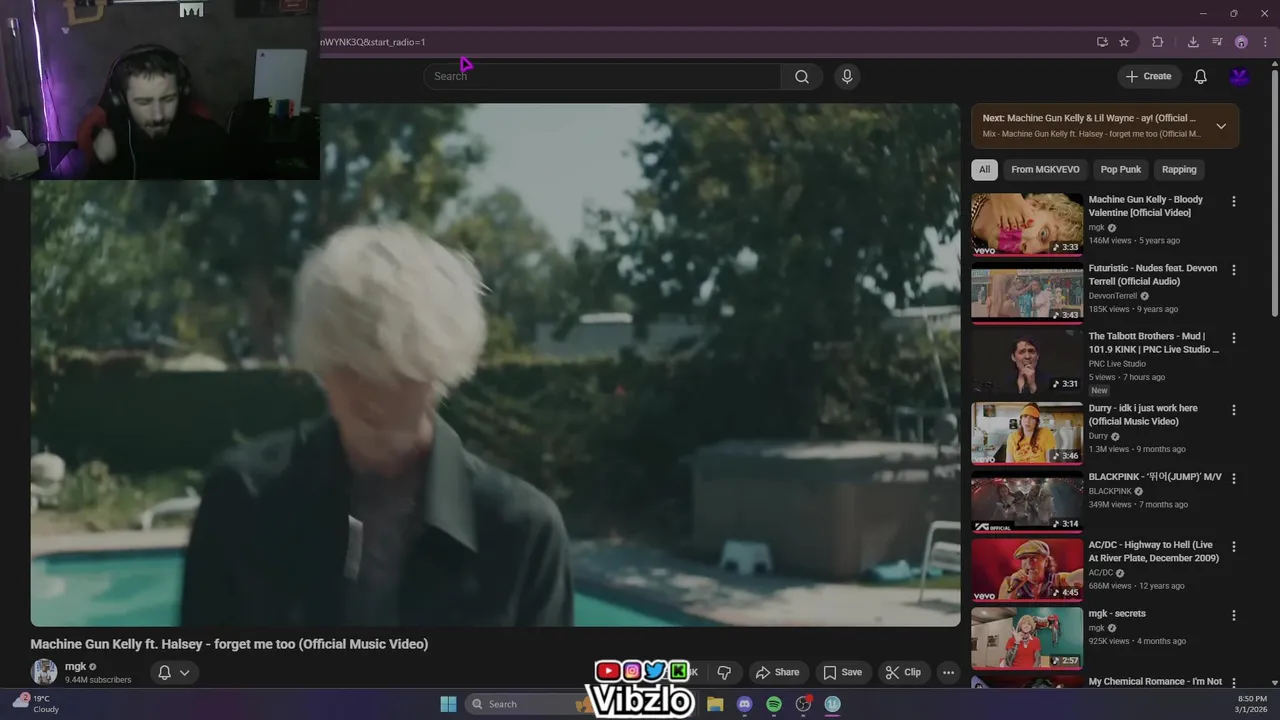The width and height of the screenshot is (1280, 720).
Task: Open Durry - idk i just work here title
Action: 1143,415
